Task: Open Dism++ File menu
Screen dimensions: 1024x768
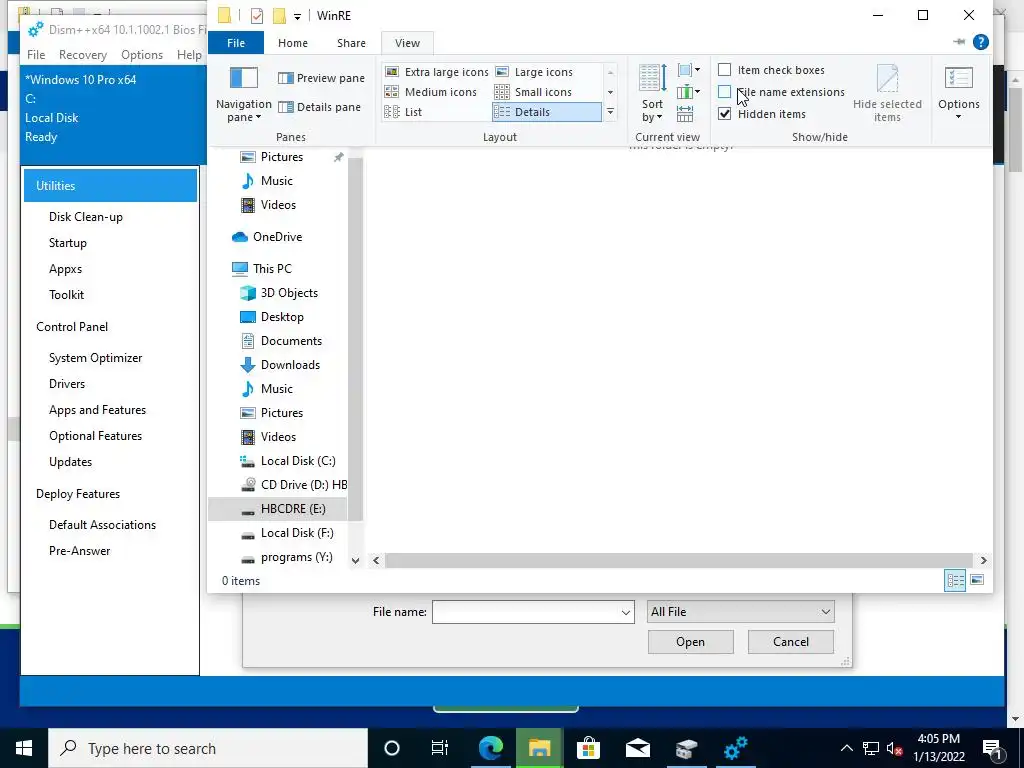Action: [36, 55]
